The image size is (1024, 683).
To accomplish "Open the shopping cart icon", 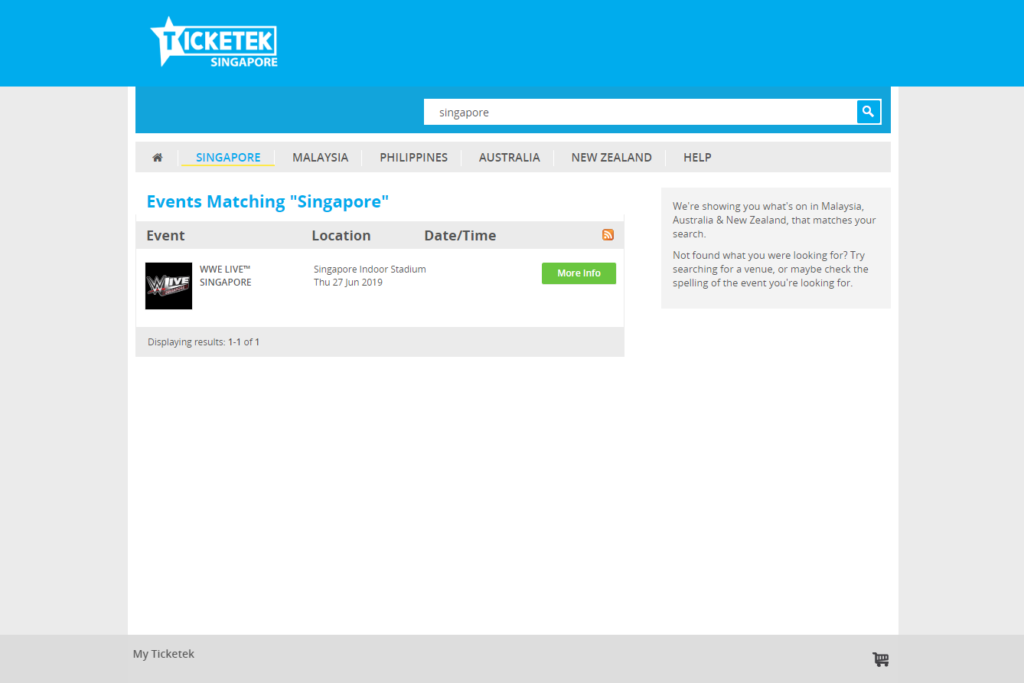I will (880, 659).
